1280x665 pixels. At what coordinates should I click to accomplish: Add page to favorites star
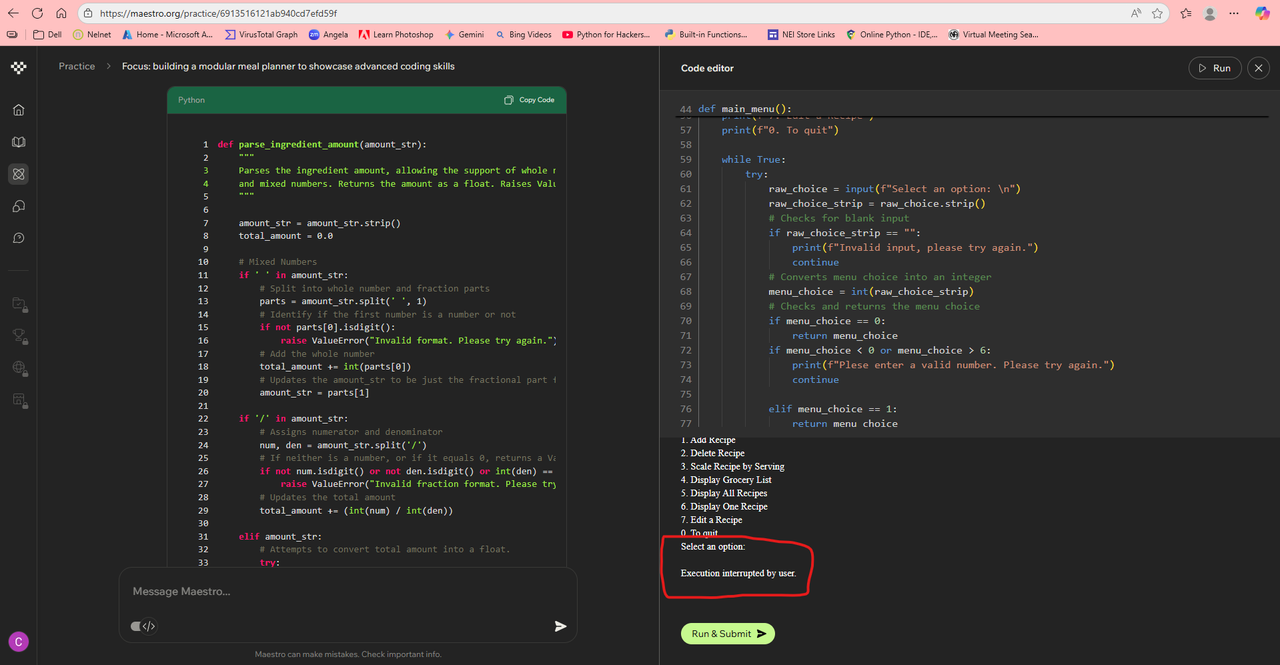tap(1157, 14)
